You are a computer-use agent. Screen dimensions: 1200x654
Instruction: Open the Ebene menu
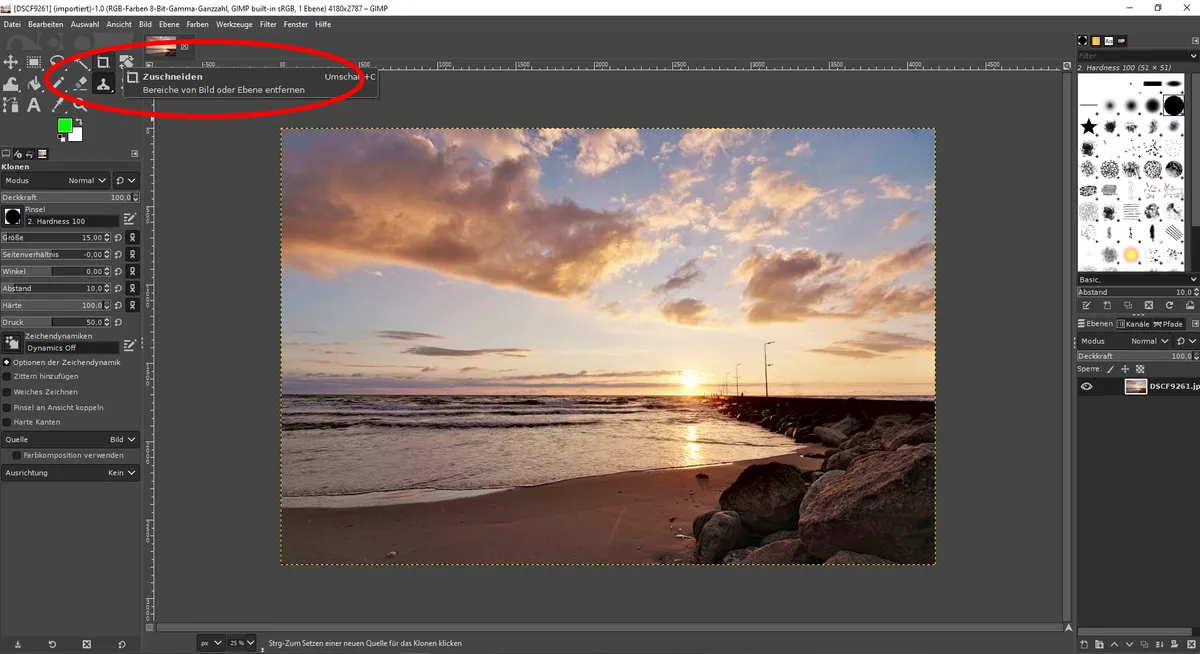169,24
